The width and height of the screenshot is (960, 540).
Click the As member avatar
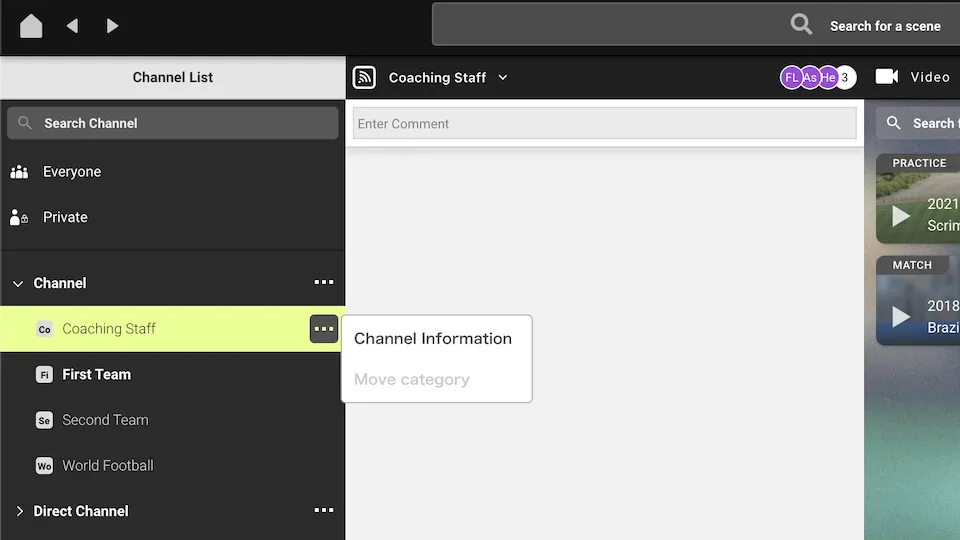point(809,78)
